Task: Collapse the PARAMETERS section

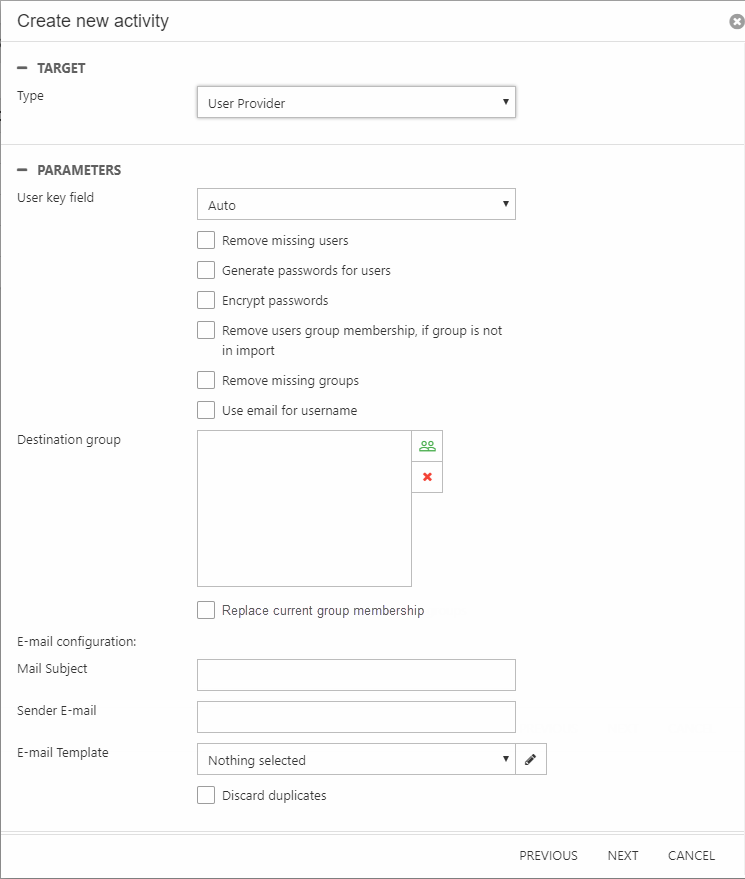Action: (x=22, y=170)
